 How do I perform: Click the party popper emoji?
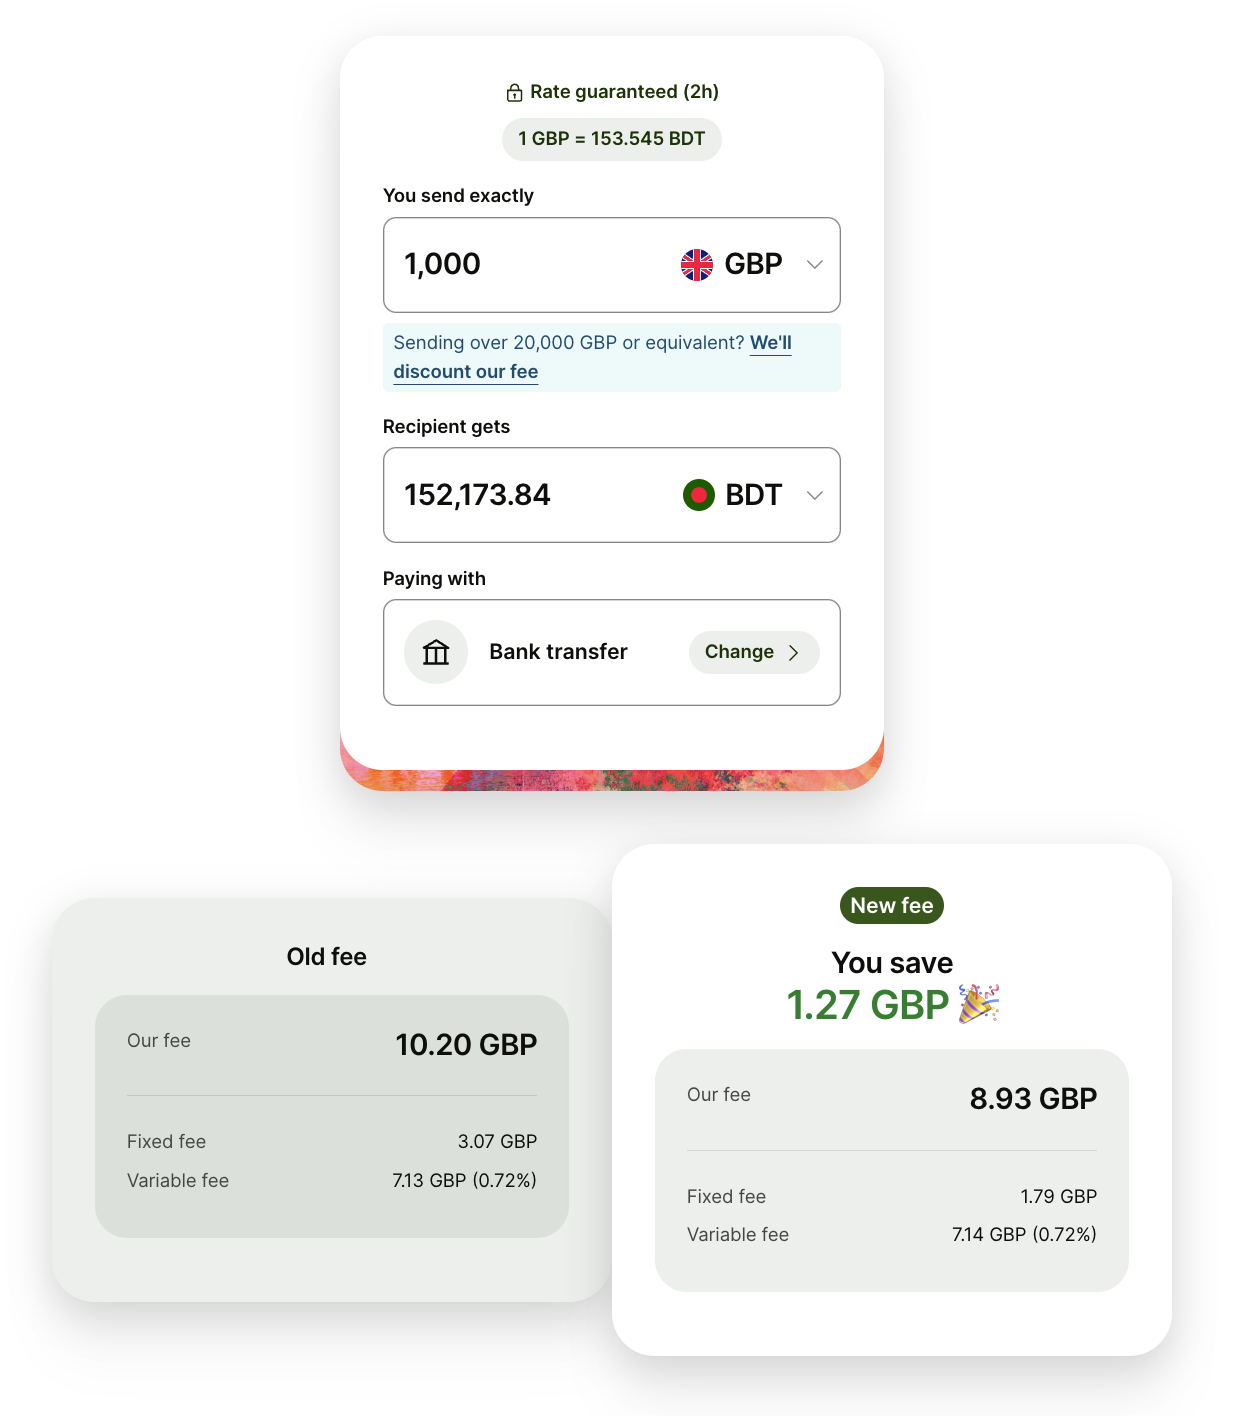pyautogui.click(x=978, y=1004)
